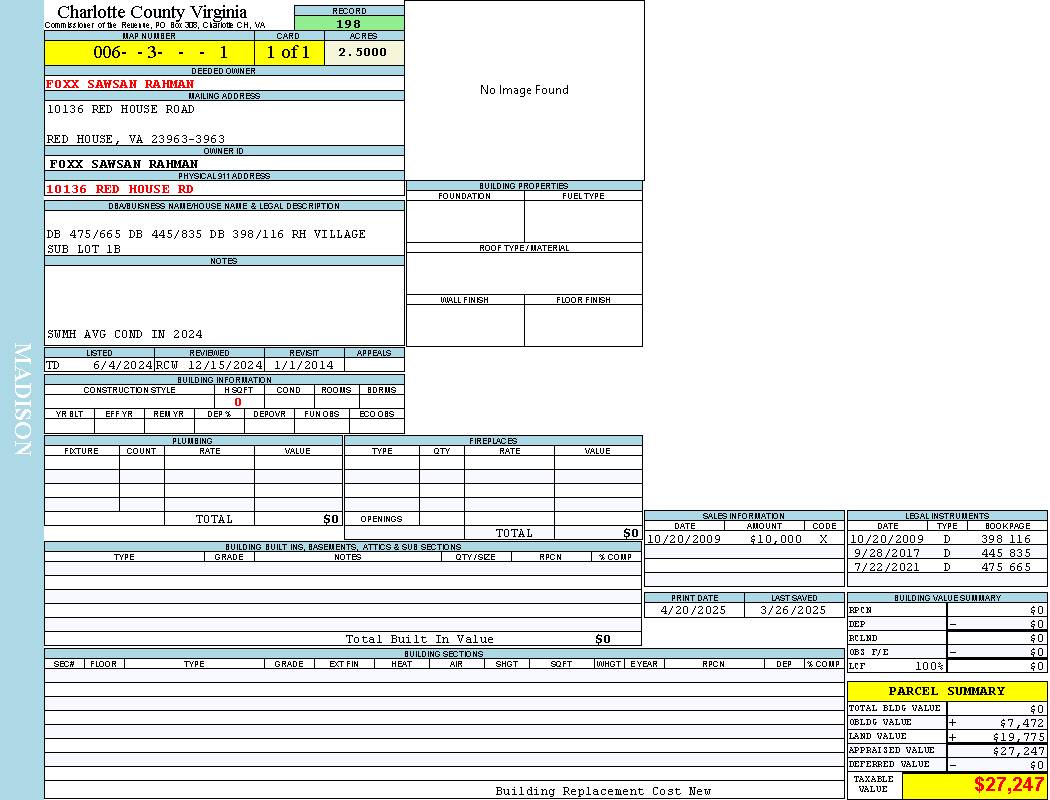This screenshot has height=800, width=1050.
Task: Click the large red taxable value amount
Action: (1009, 785)
